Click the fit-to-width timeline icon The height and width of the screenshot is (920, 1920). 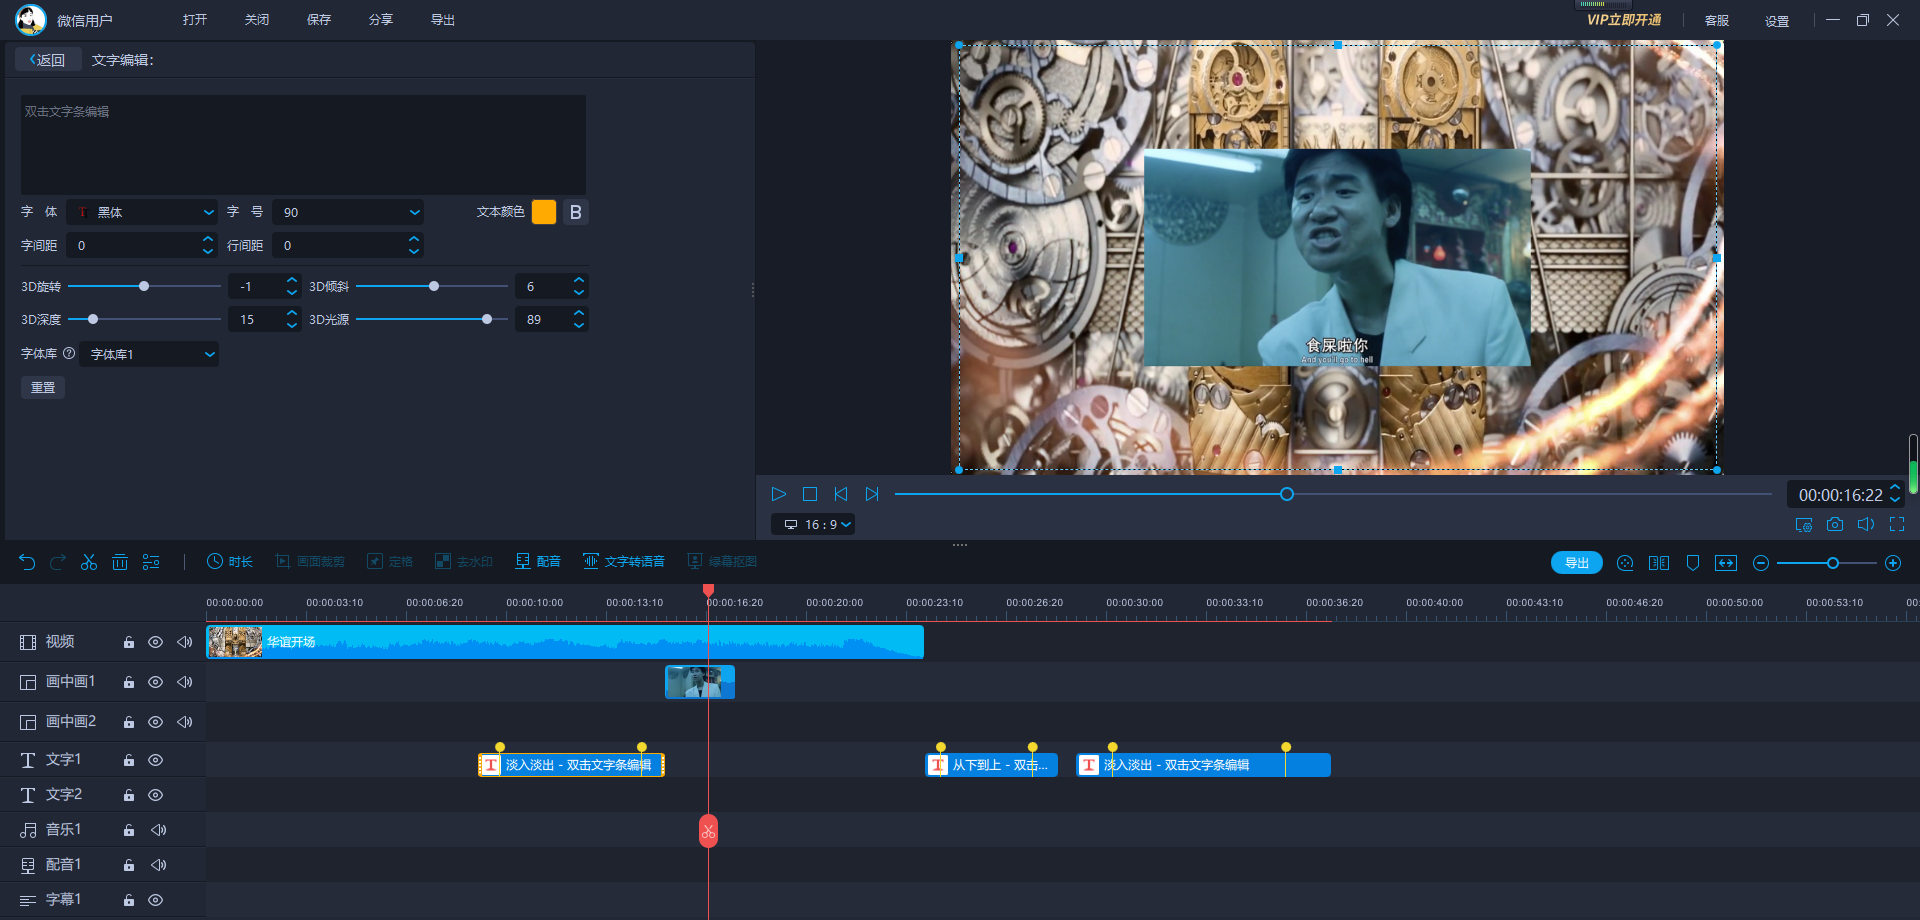(x=1725, y=563)
